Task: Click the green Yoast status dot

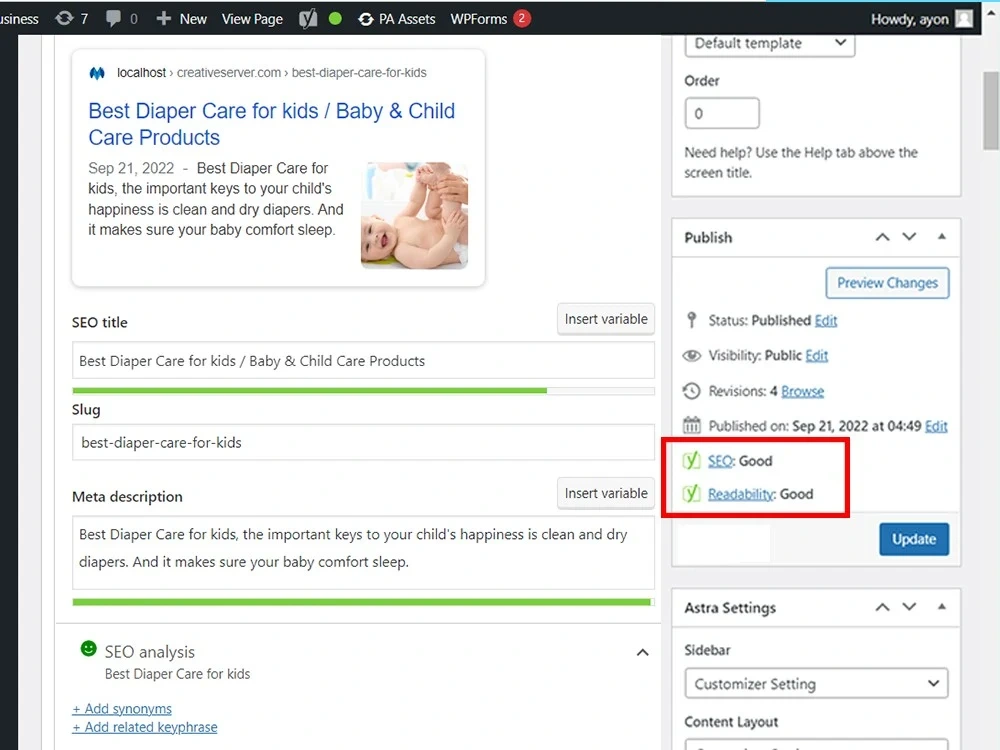Action: 335,18
